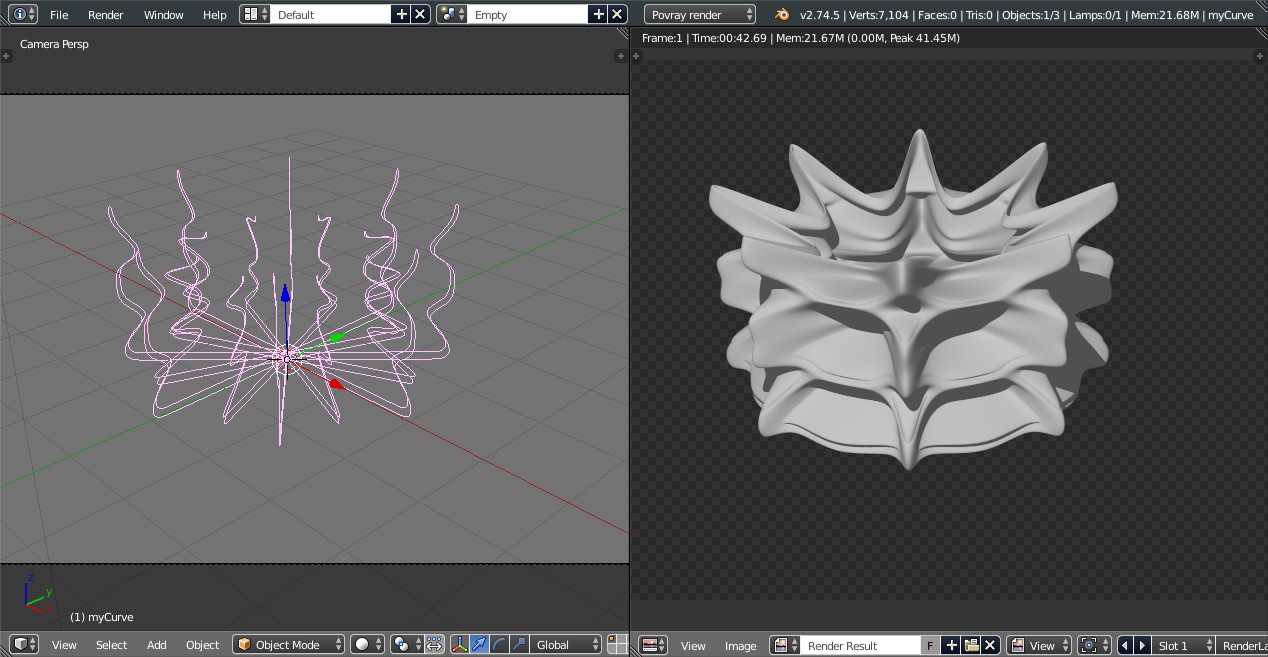Add a new screen layout with plus
Screen dimensions: 1268x657
401,15
